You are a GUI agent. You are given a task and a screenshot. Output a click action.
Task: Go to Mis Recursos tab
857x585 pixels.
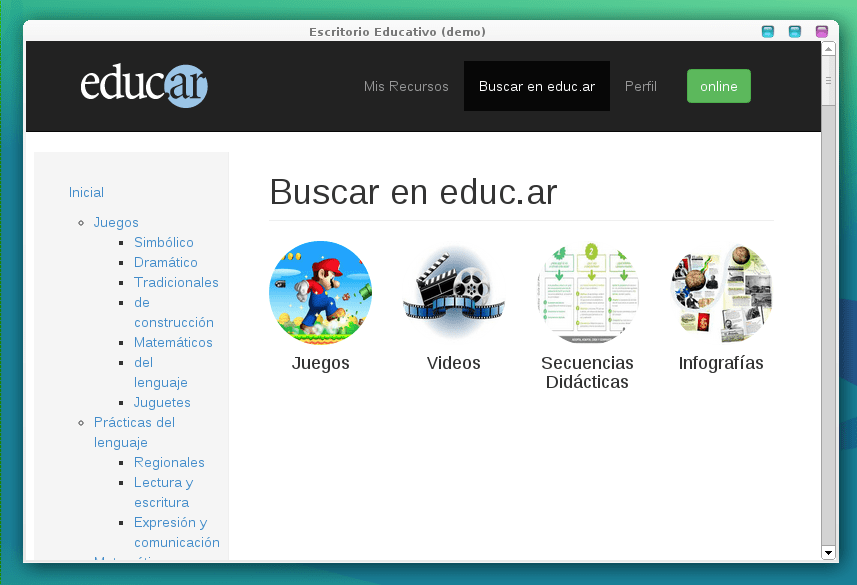point(406,86)
